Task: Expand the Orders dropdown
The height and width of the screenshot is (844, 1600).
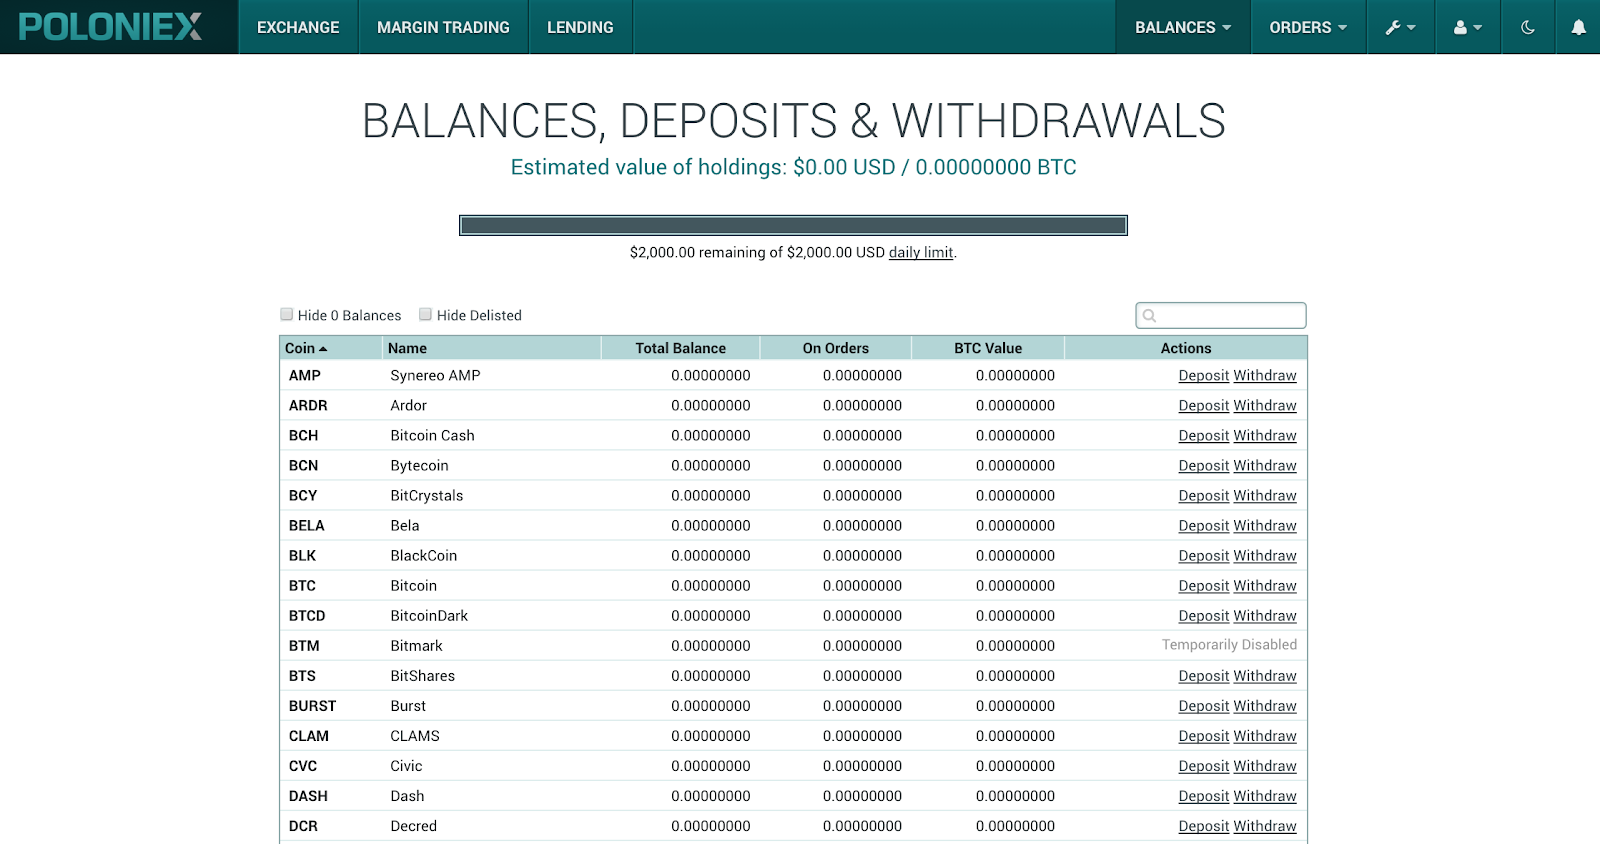Action: 1308,27
